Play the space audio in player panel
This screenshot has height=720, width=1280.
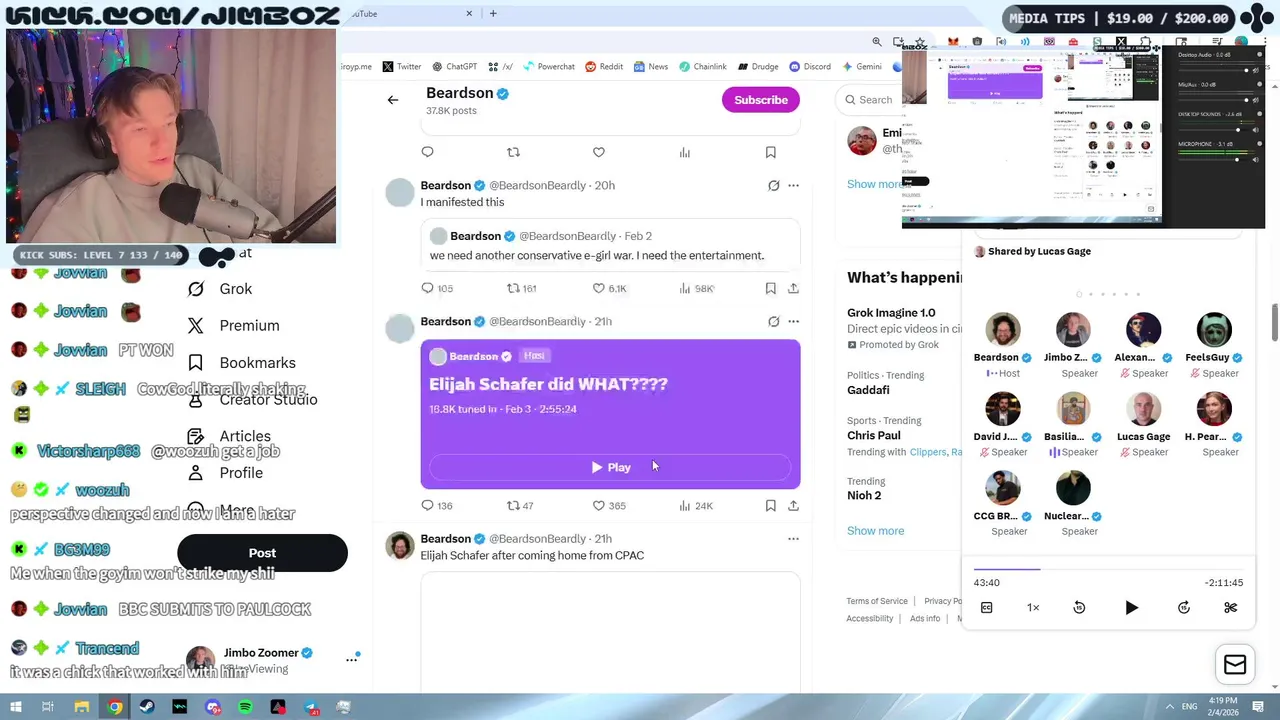point(1131,608)
